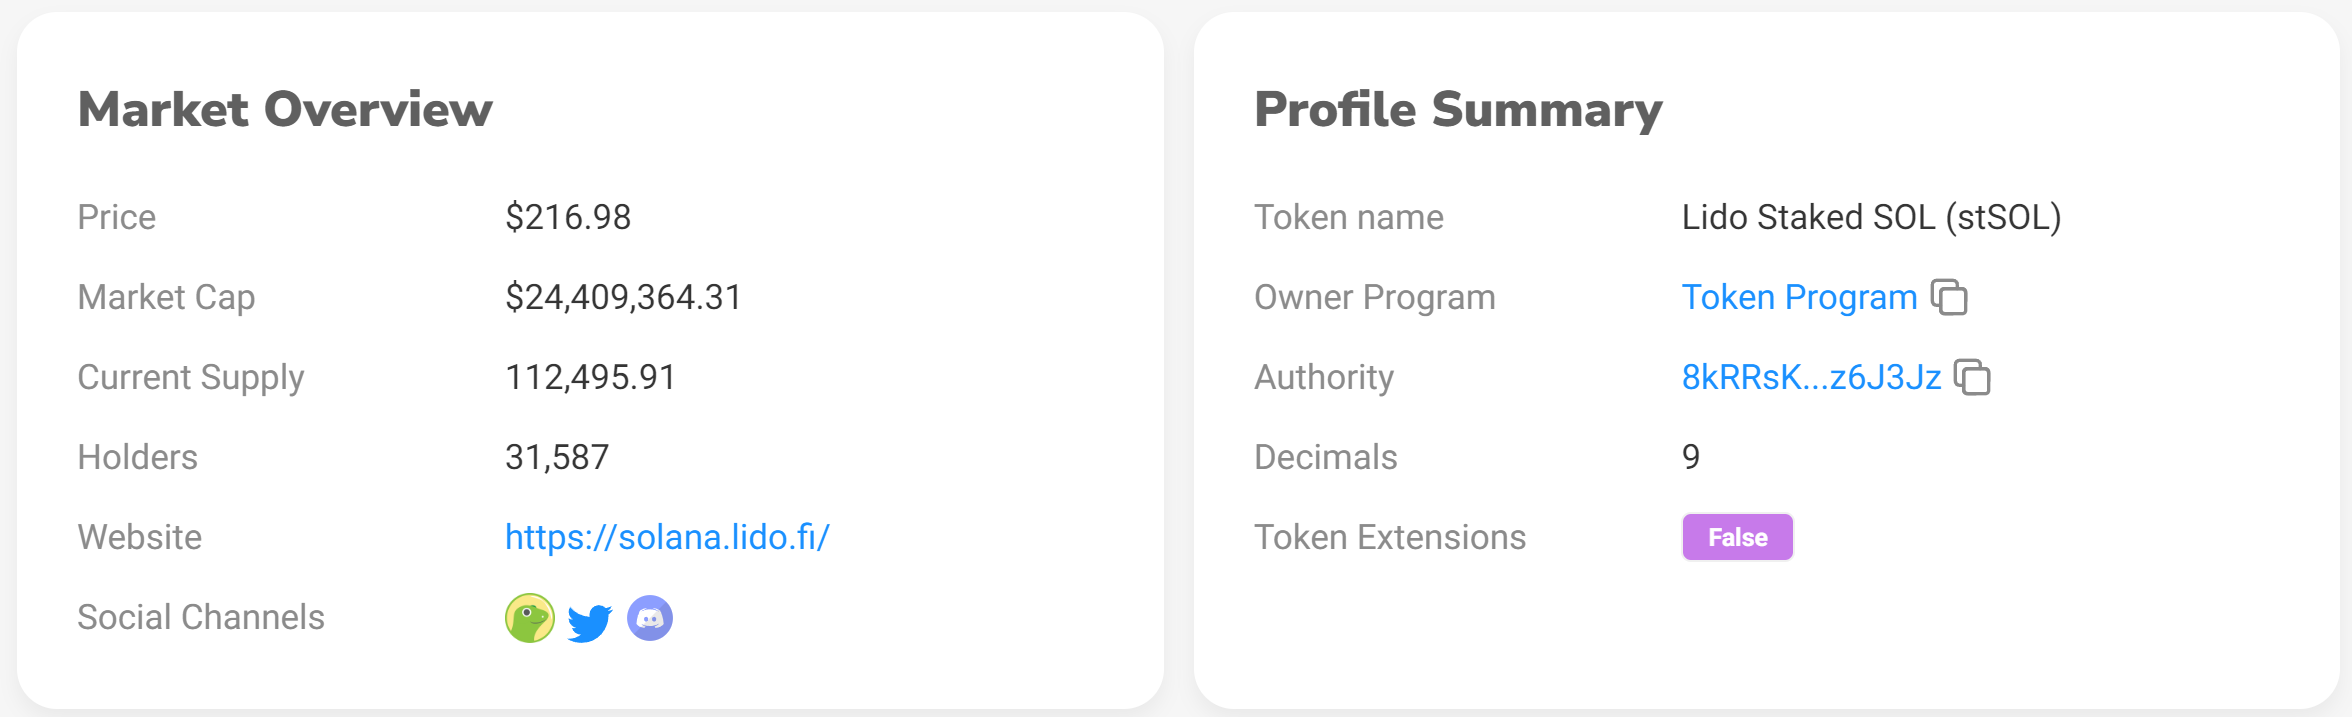
Task: Open authority address 8kRRsK...z6J3Jz link
Action: (1811, 377)
